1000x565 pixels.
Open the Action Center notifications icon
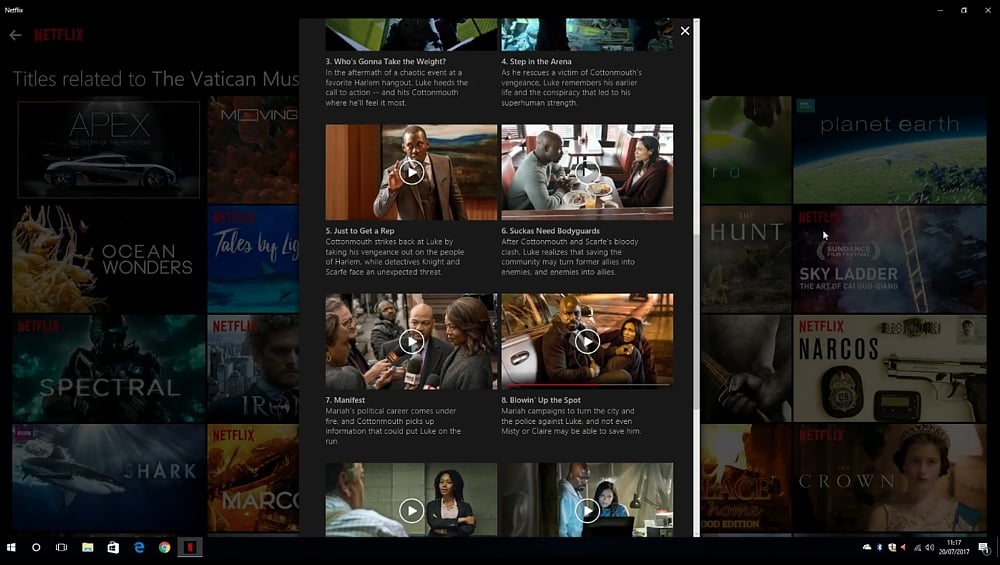pos(984,548)
